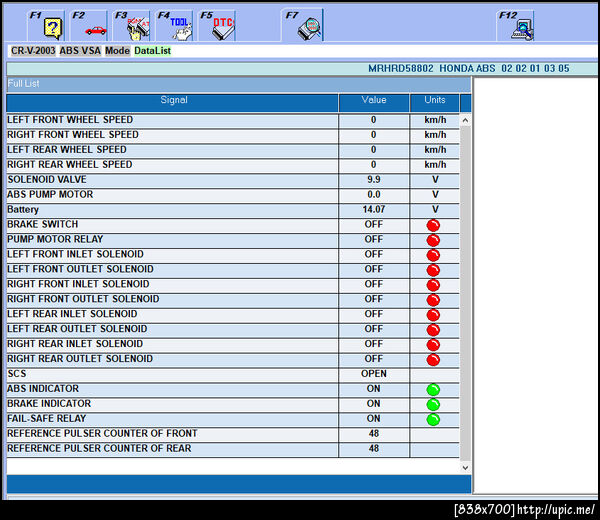
Task: Click the SCS value OPEN
Action: point(374,374)
